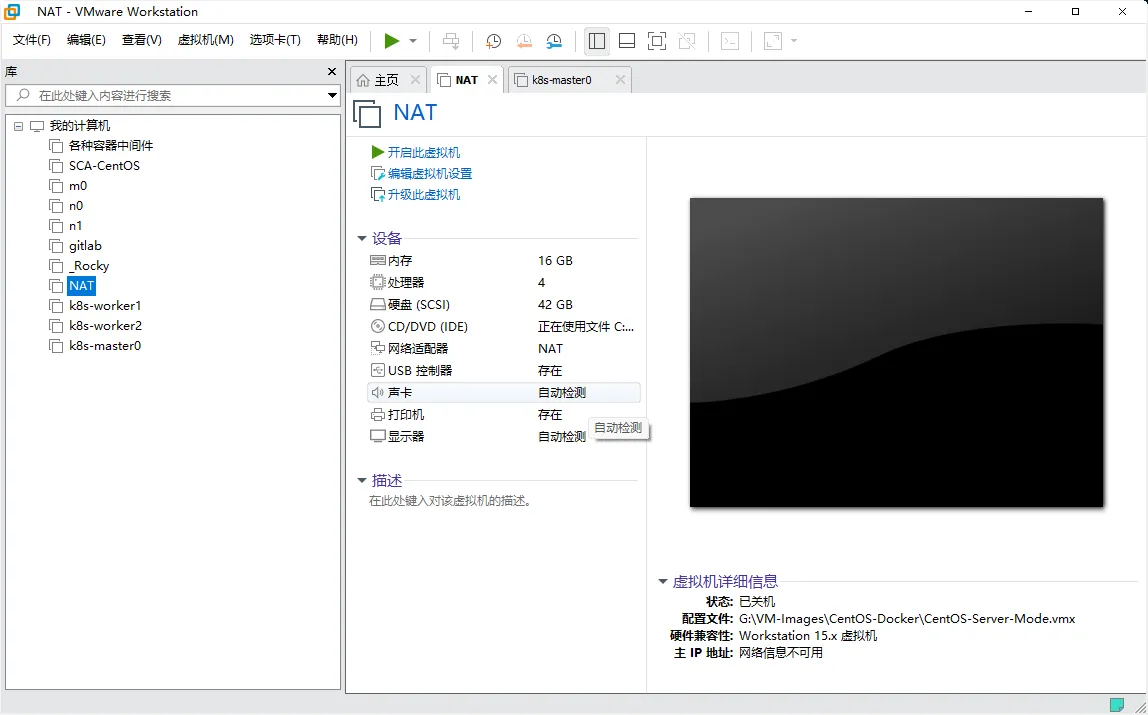The width and height of the screenshot is (1148, 715).
Task: Open the 编辑(E) menu
Action: point(86,40)
